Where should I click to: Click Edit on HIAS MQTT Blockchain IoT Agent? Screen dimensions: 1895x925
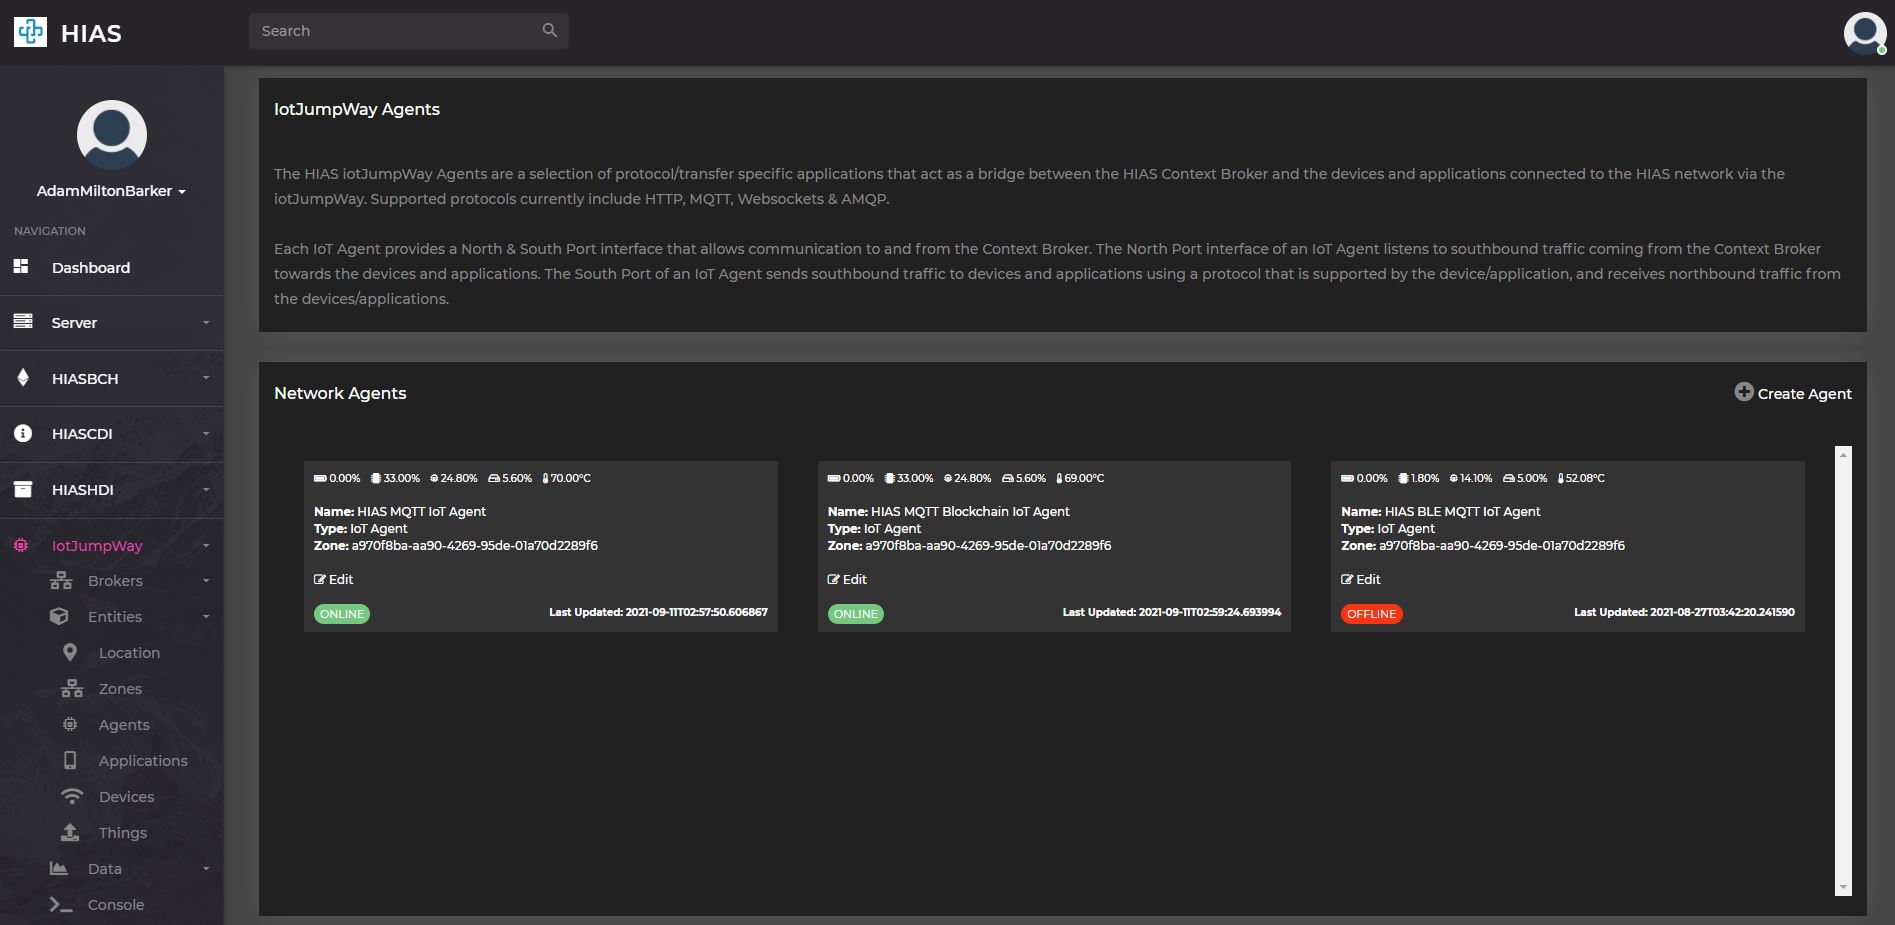(847, 579)
